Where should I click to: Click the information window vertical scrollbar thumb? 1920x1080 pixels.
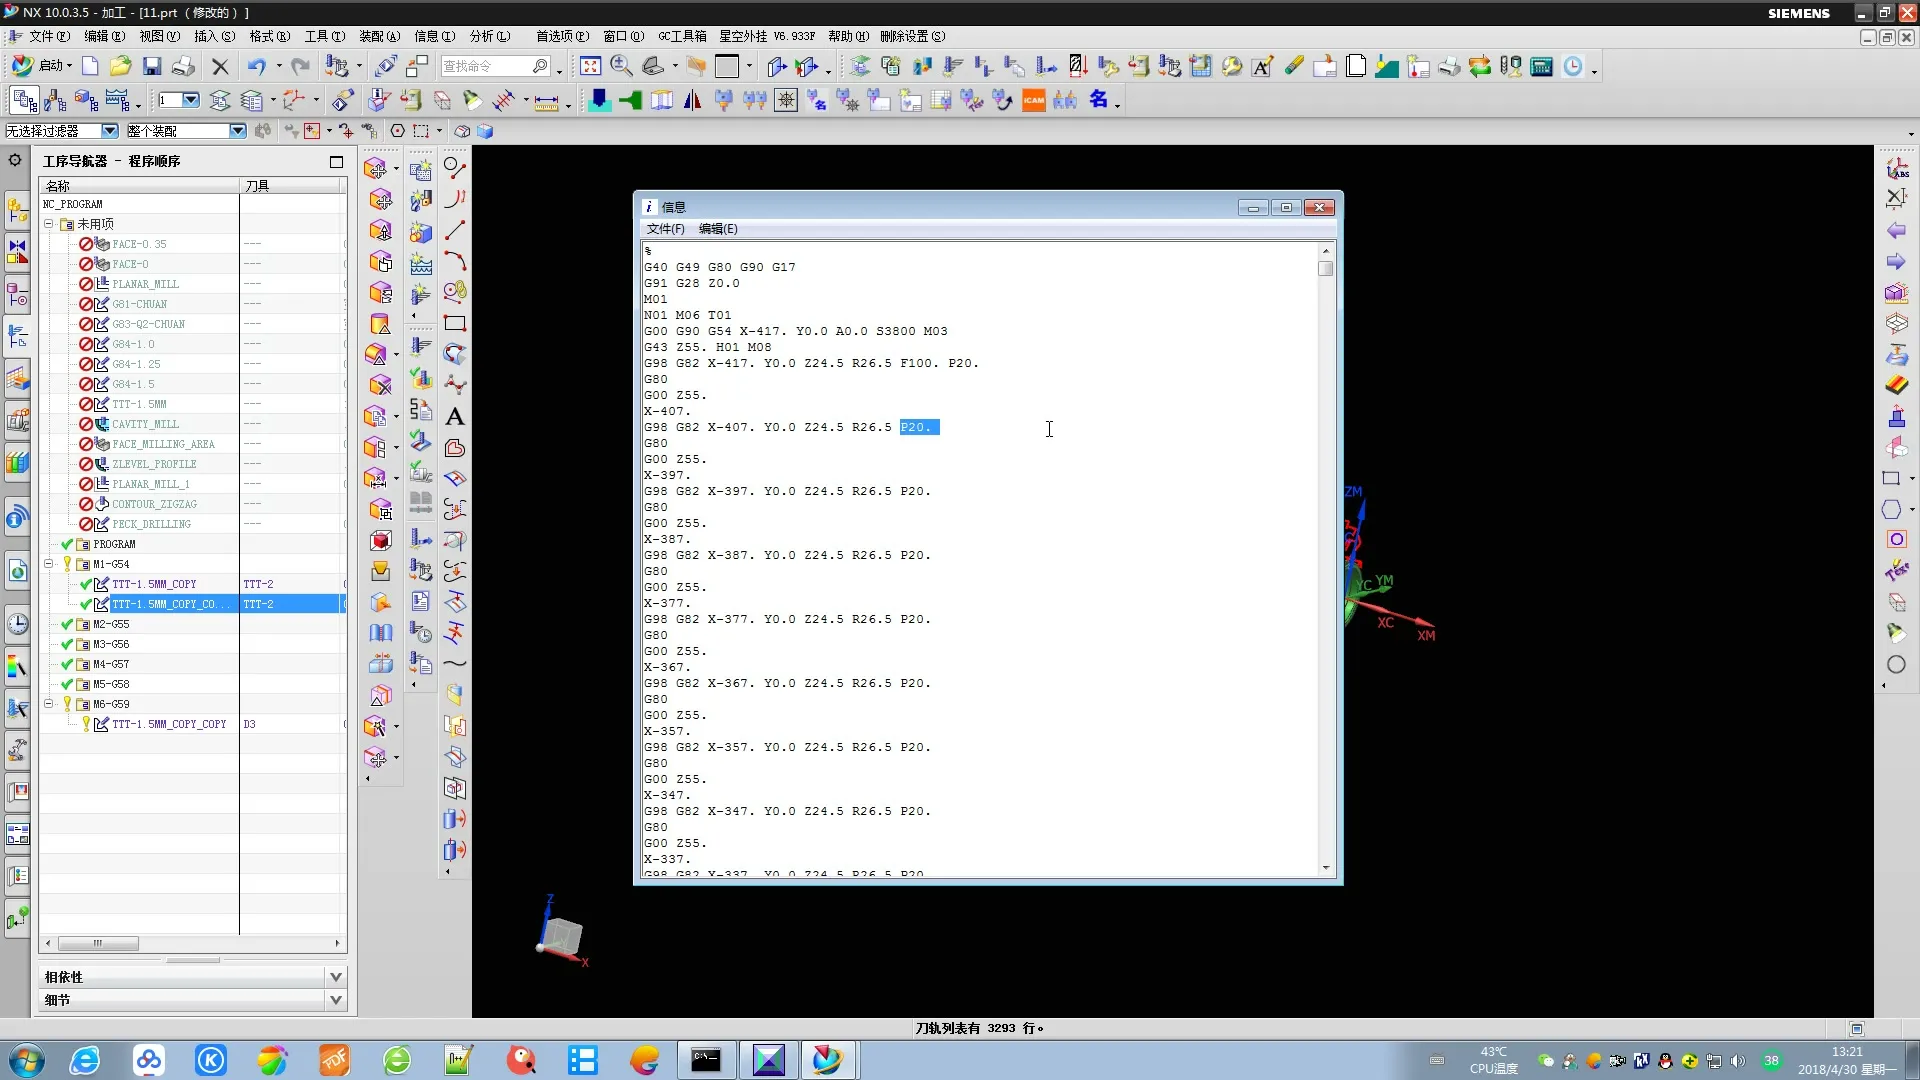coord(1326,269)
